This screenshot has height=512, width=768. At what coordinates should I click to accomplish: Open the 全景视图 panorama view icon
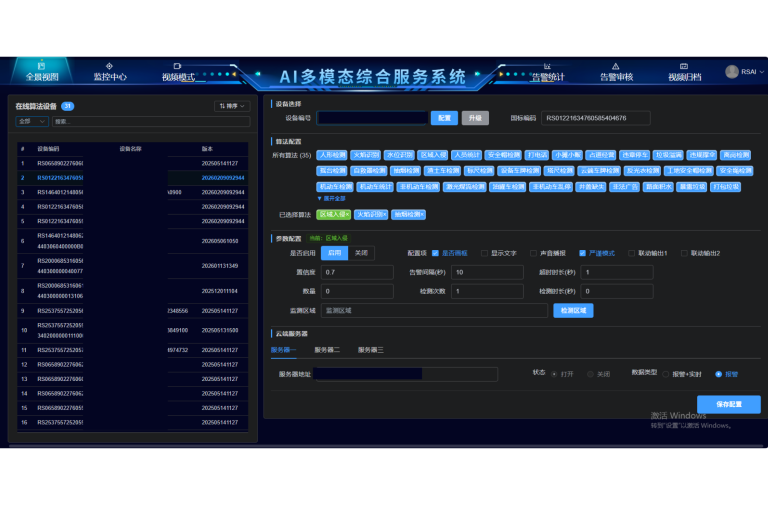pyautogui.click(x=41, y=66)
